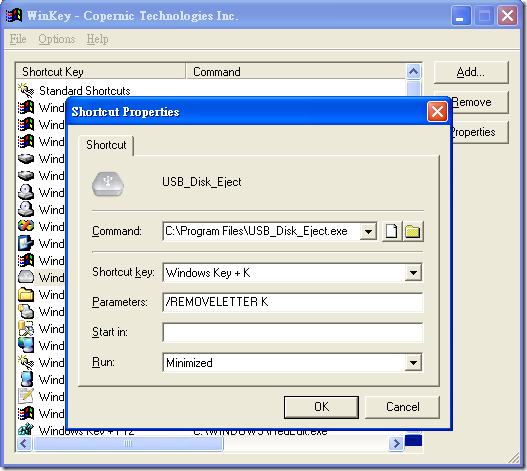Click the vertical scrollbar up arrow
Image resolution: width=527 pixels, height=471 pixels.
[x=414, y=71]
